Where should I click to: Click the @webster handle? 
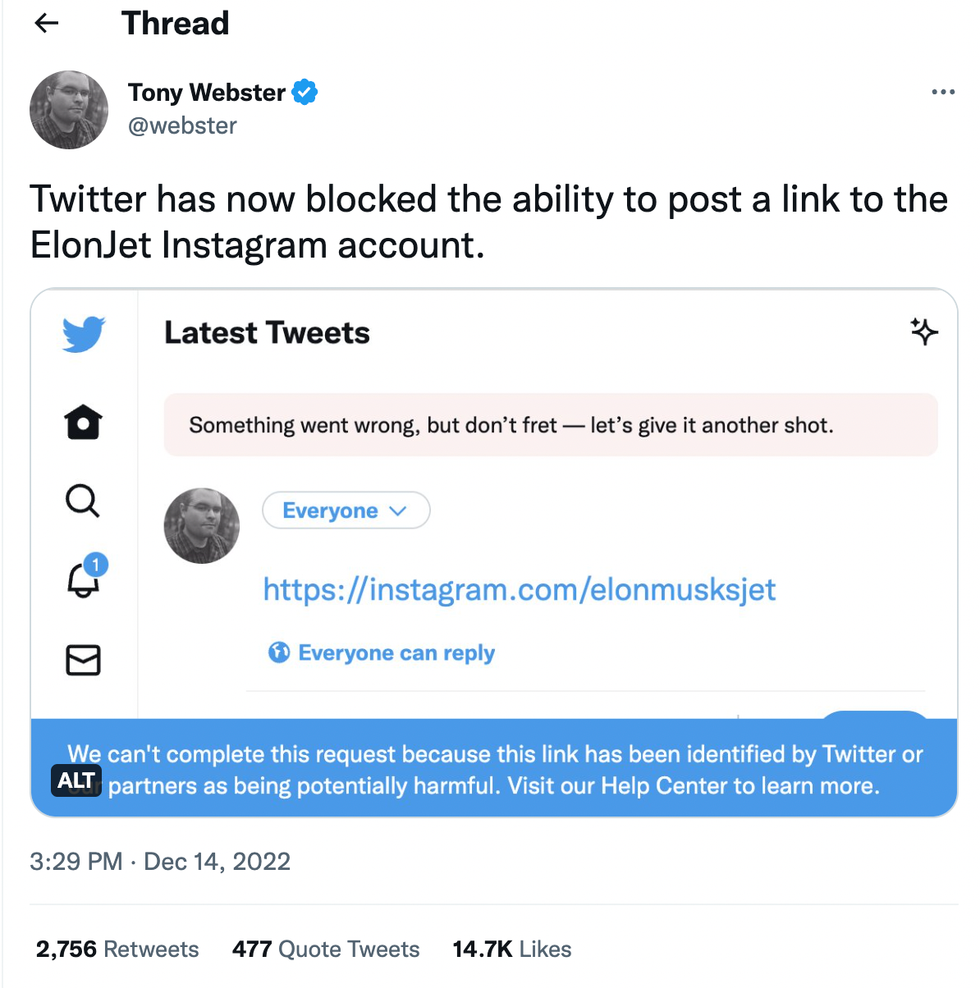point(182,126)
